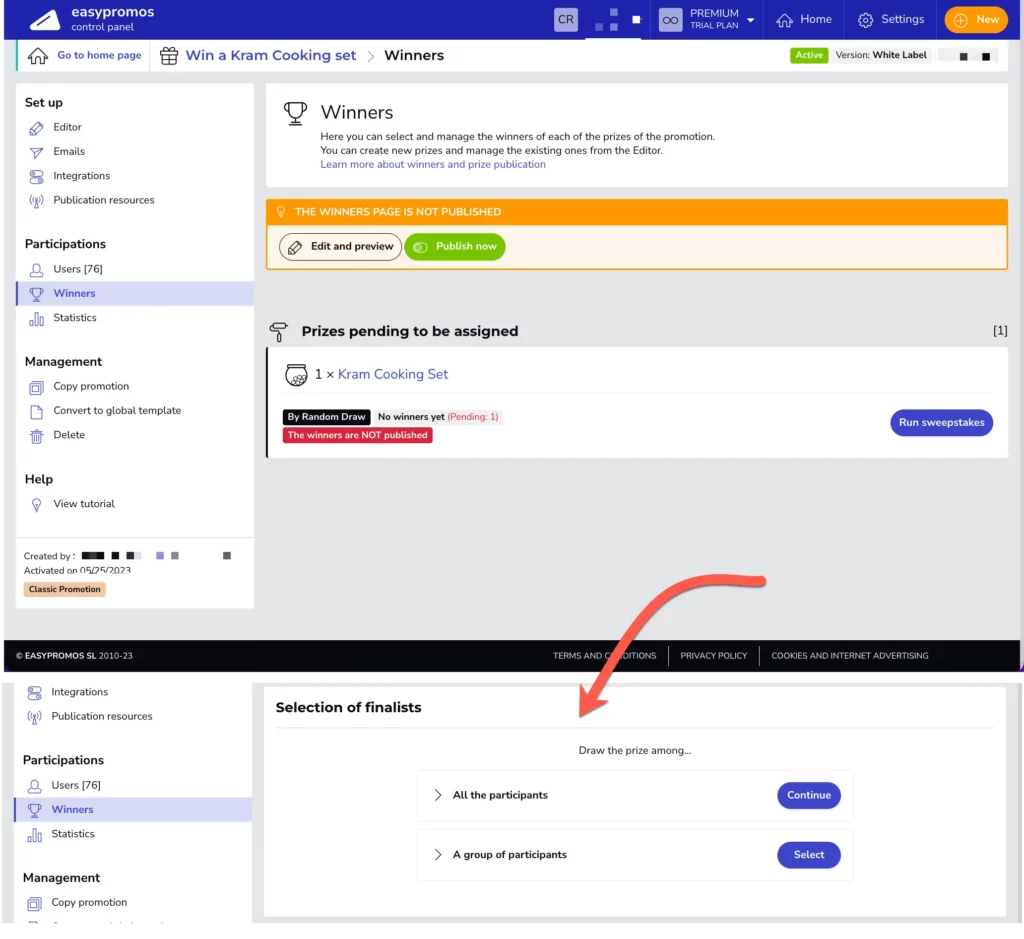1024x939 pixels.
Task: Open Cookies and Internet Advertising footer link
Action: click(x=850, y=656)
